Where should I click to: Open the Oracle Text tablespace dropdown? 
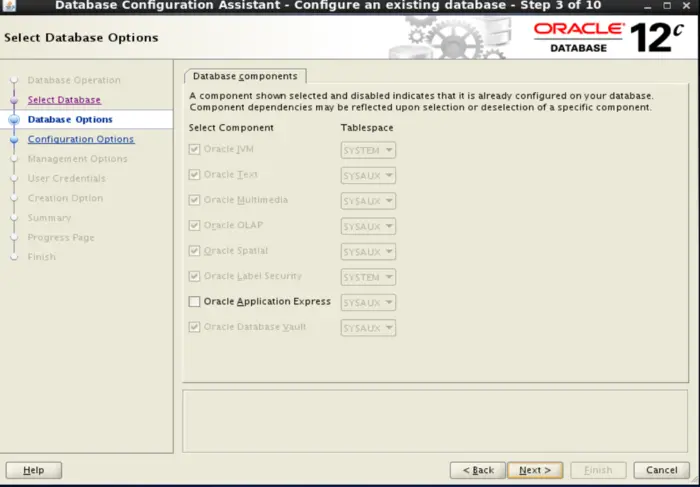click(x=368, y=176)
